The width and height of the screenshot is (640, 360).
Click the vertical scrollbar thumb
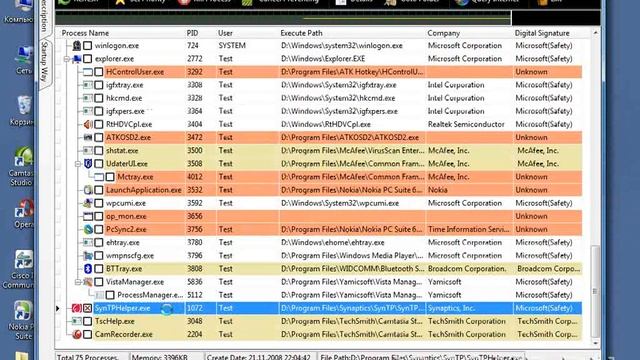tap(596, 291)
